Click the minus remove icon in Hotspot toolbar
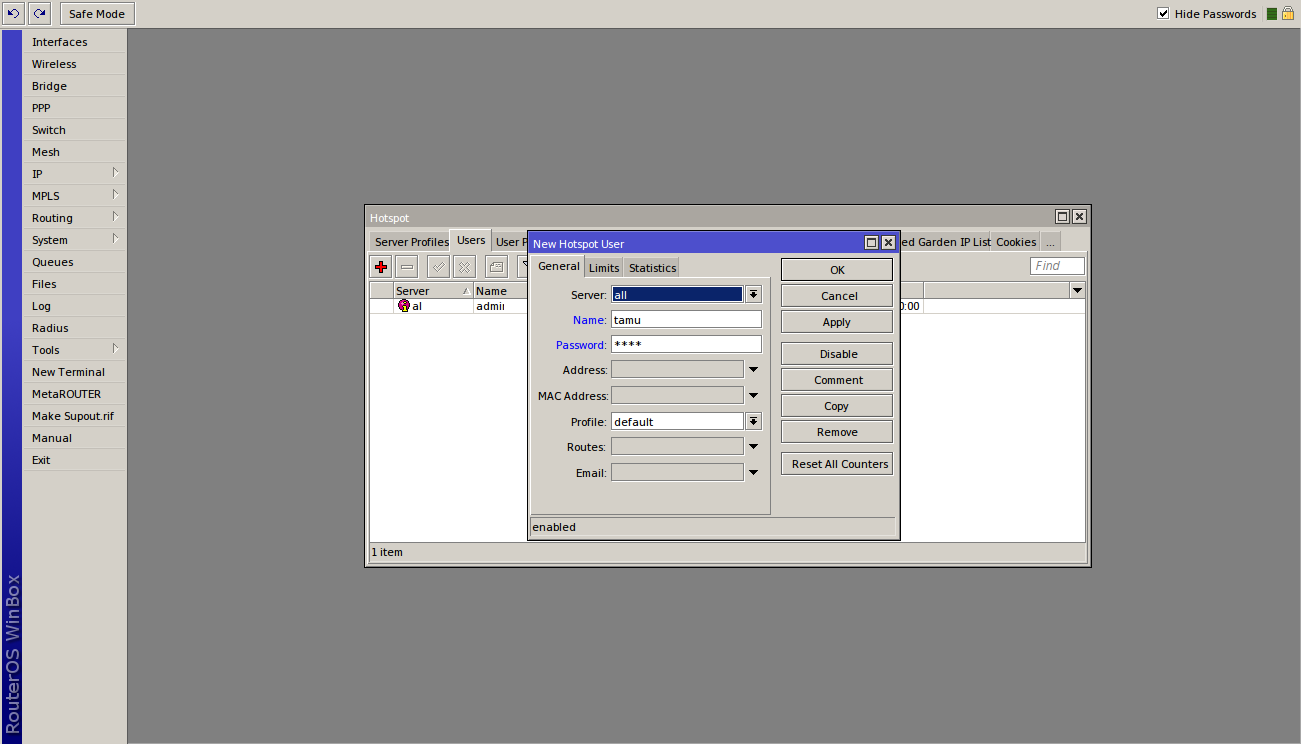1301x744 pixels. tap(407, 267)
